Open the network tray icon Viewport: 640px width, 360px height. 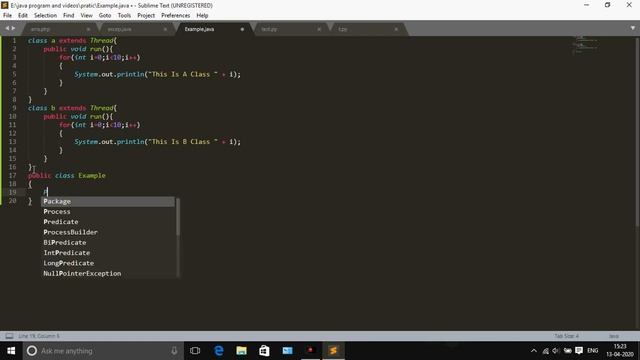pos(546,351)
